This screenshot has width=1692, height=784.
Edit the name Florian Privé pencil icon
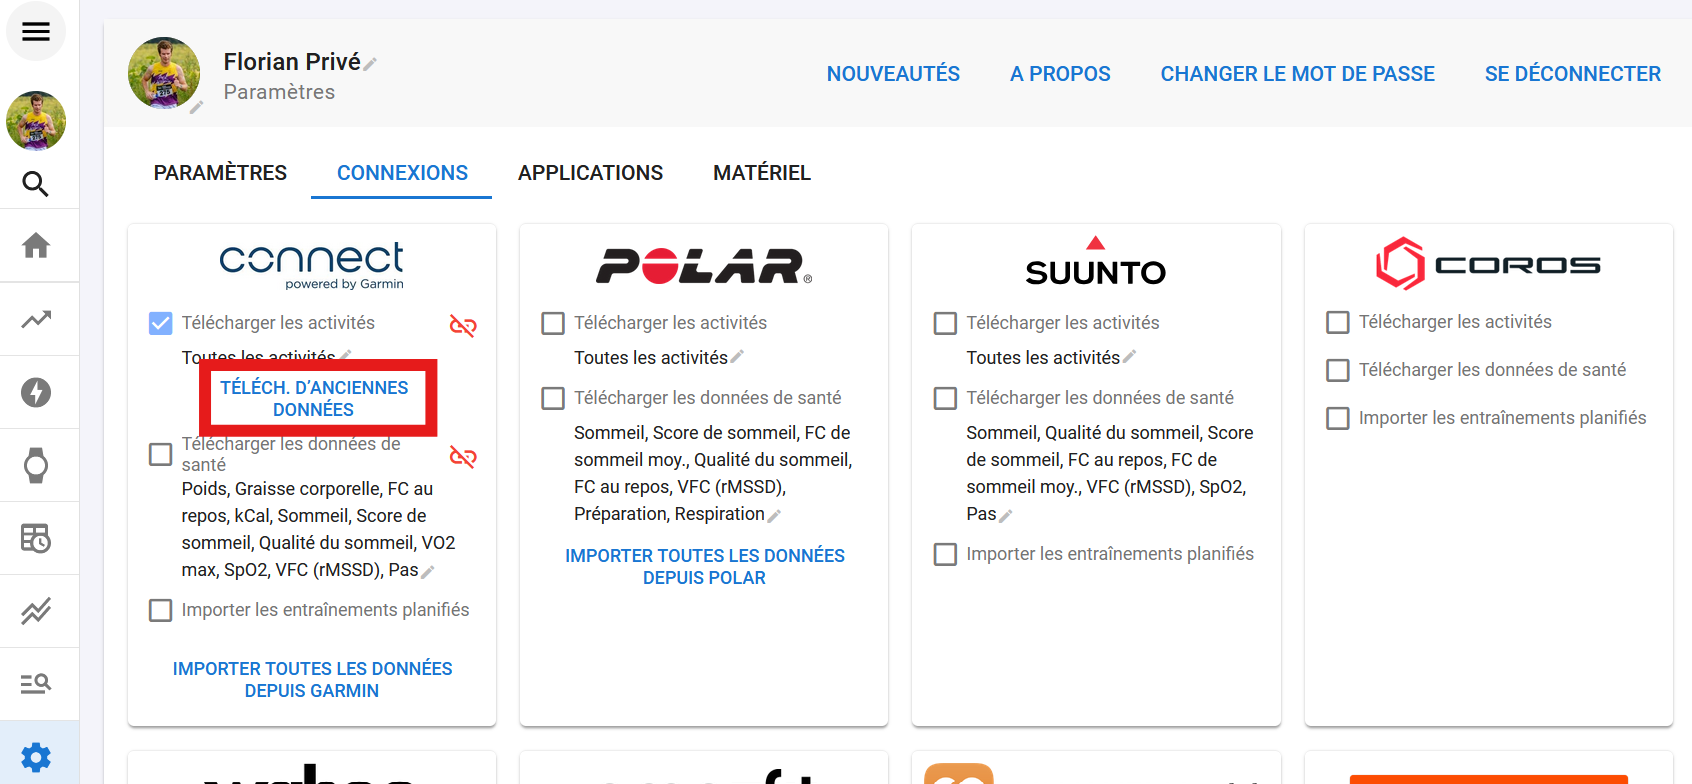click(x=370, y=64)
